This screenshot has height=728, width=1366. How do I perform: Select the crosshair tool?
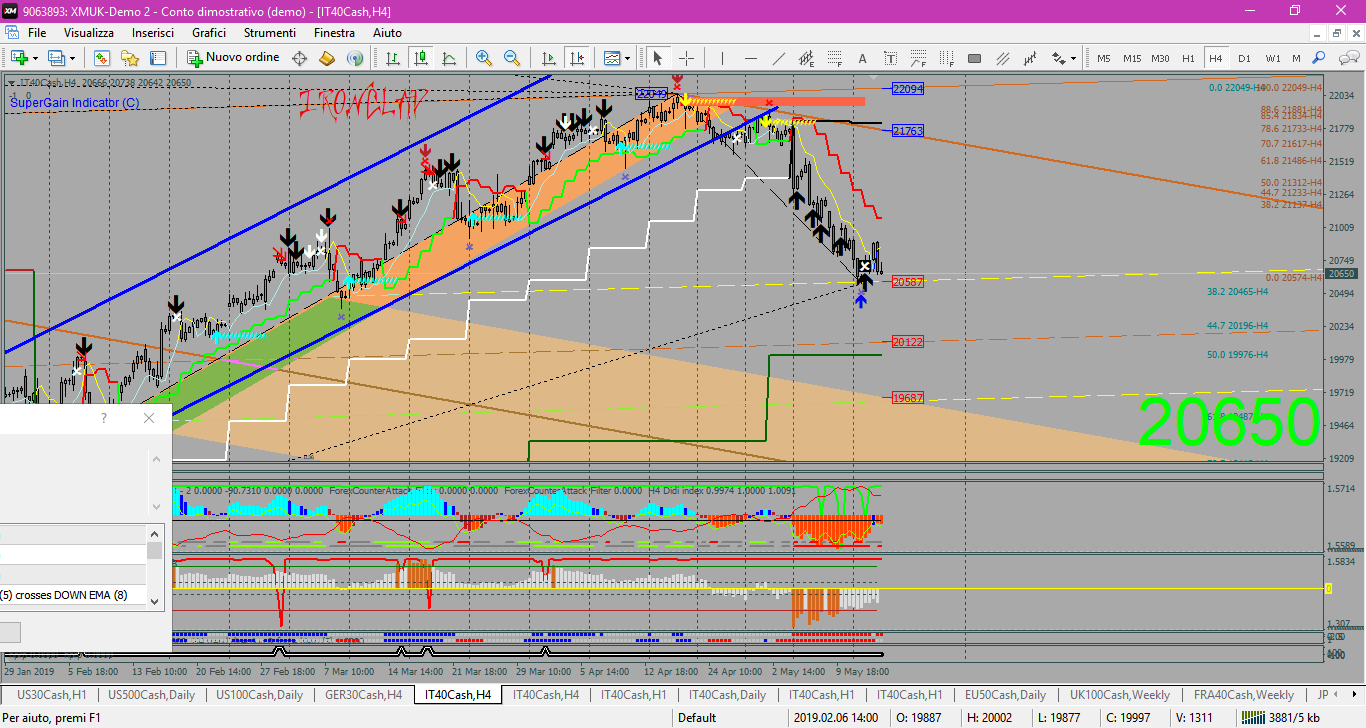686,58
